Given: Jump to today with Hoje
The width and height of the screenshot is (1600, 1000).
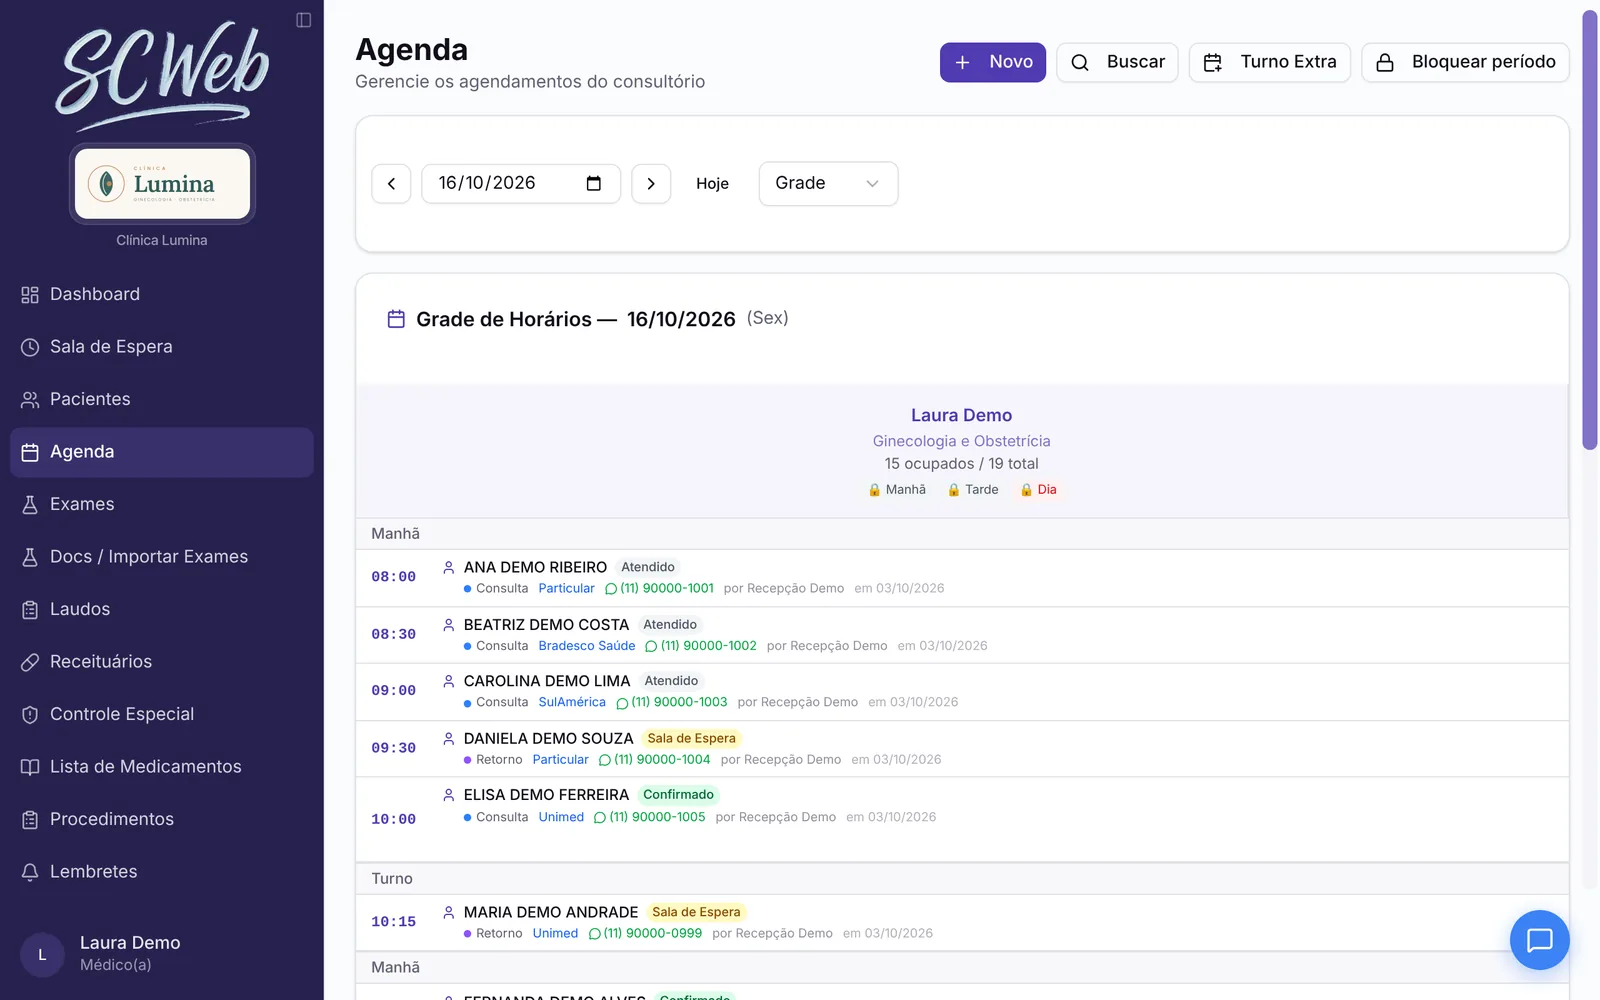Looking at the screenshot, I should [x=712, y=184].
